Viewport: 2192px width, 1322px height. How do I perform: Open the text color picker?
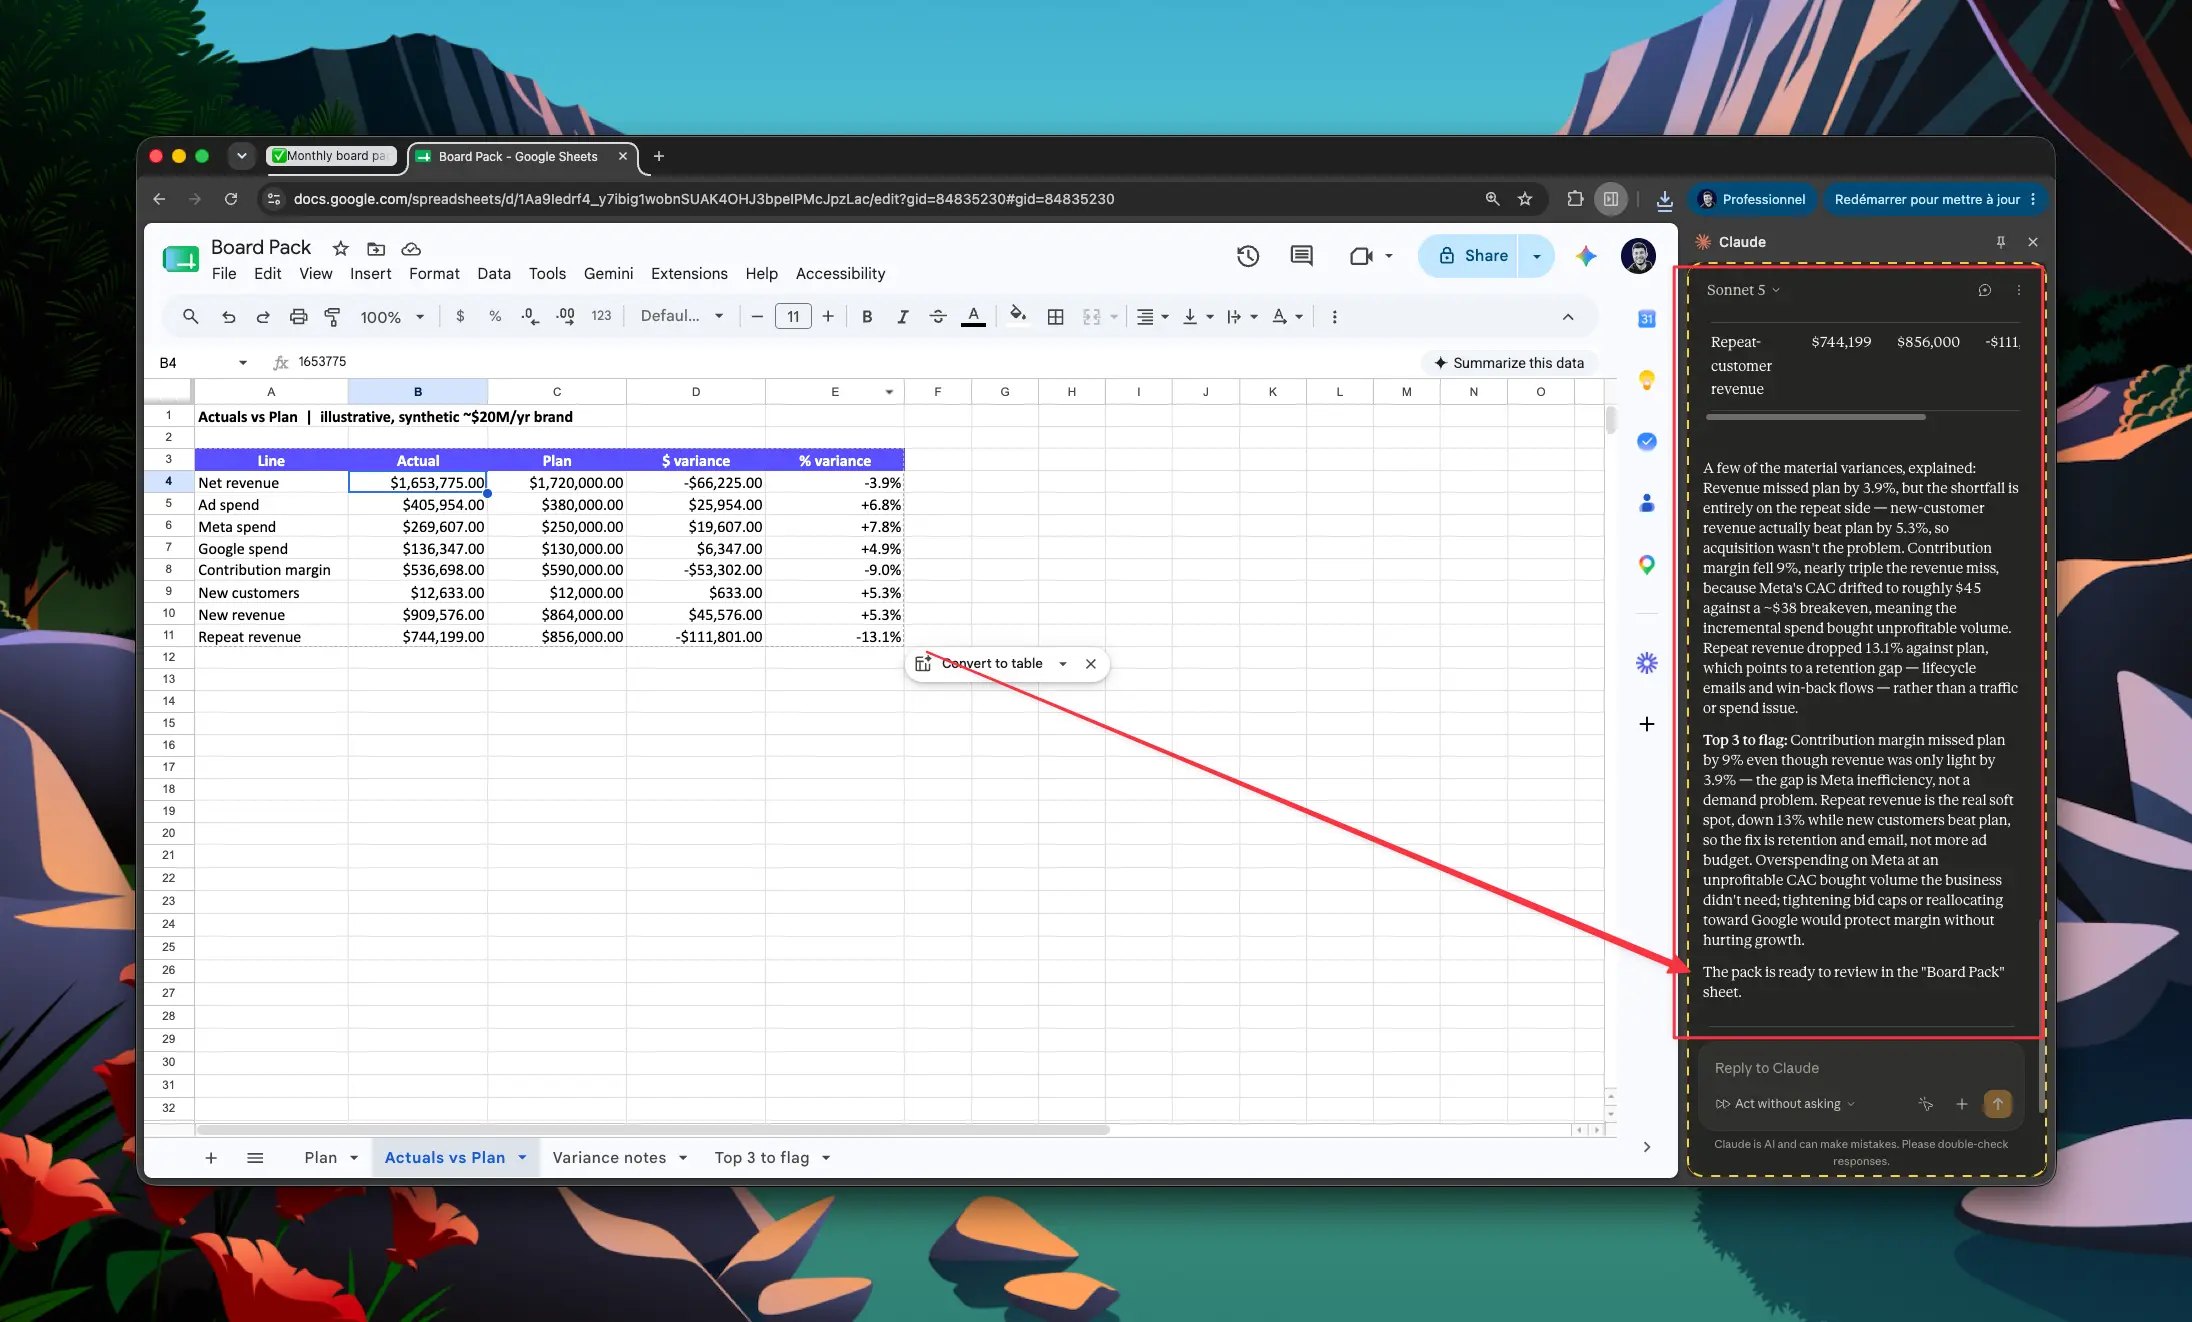(973, 316)
